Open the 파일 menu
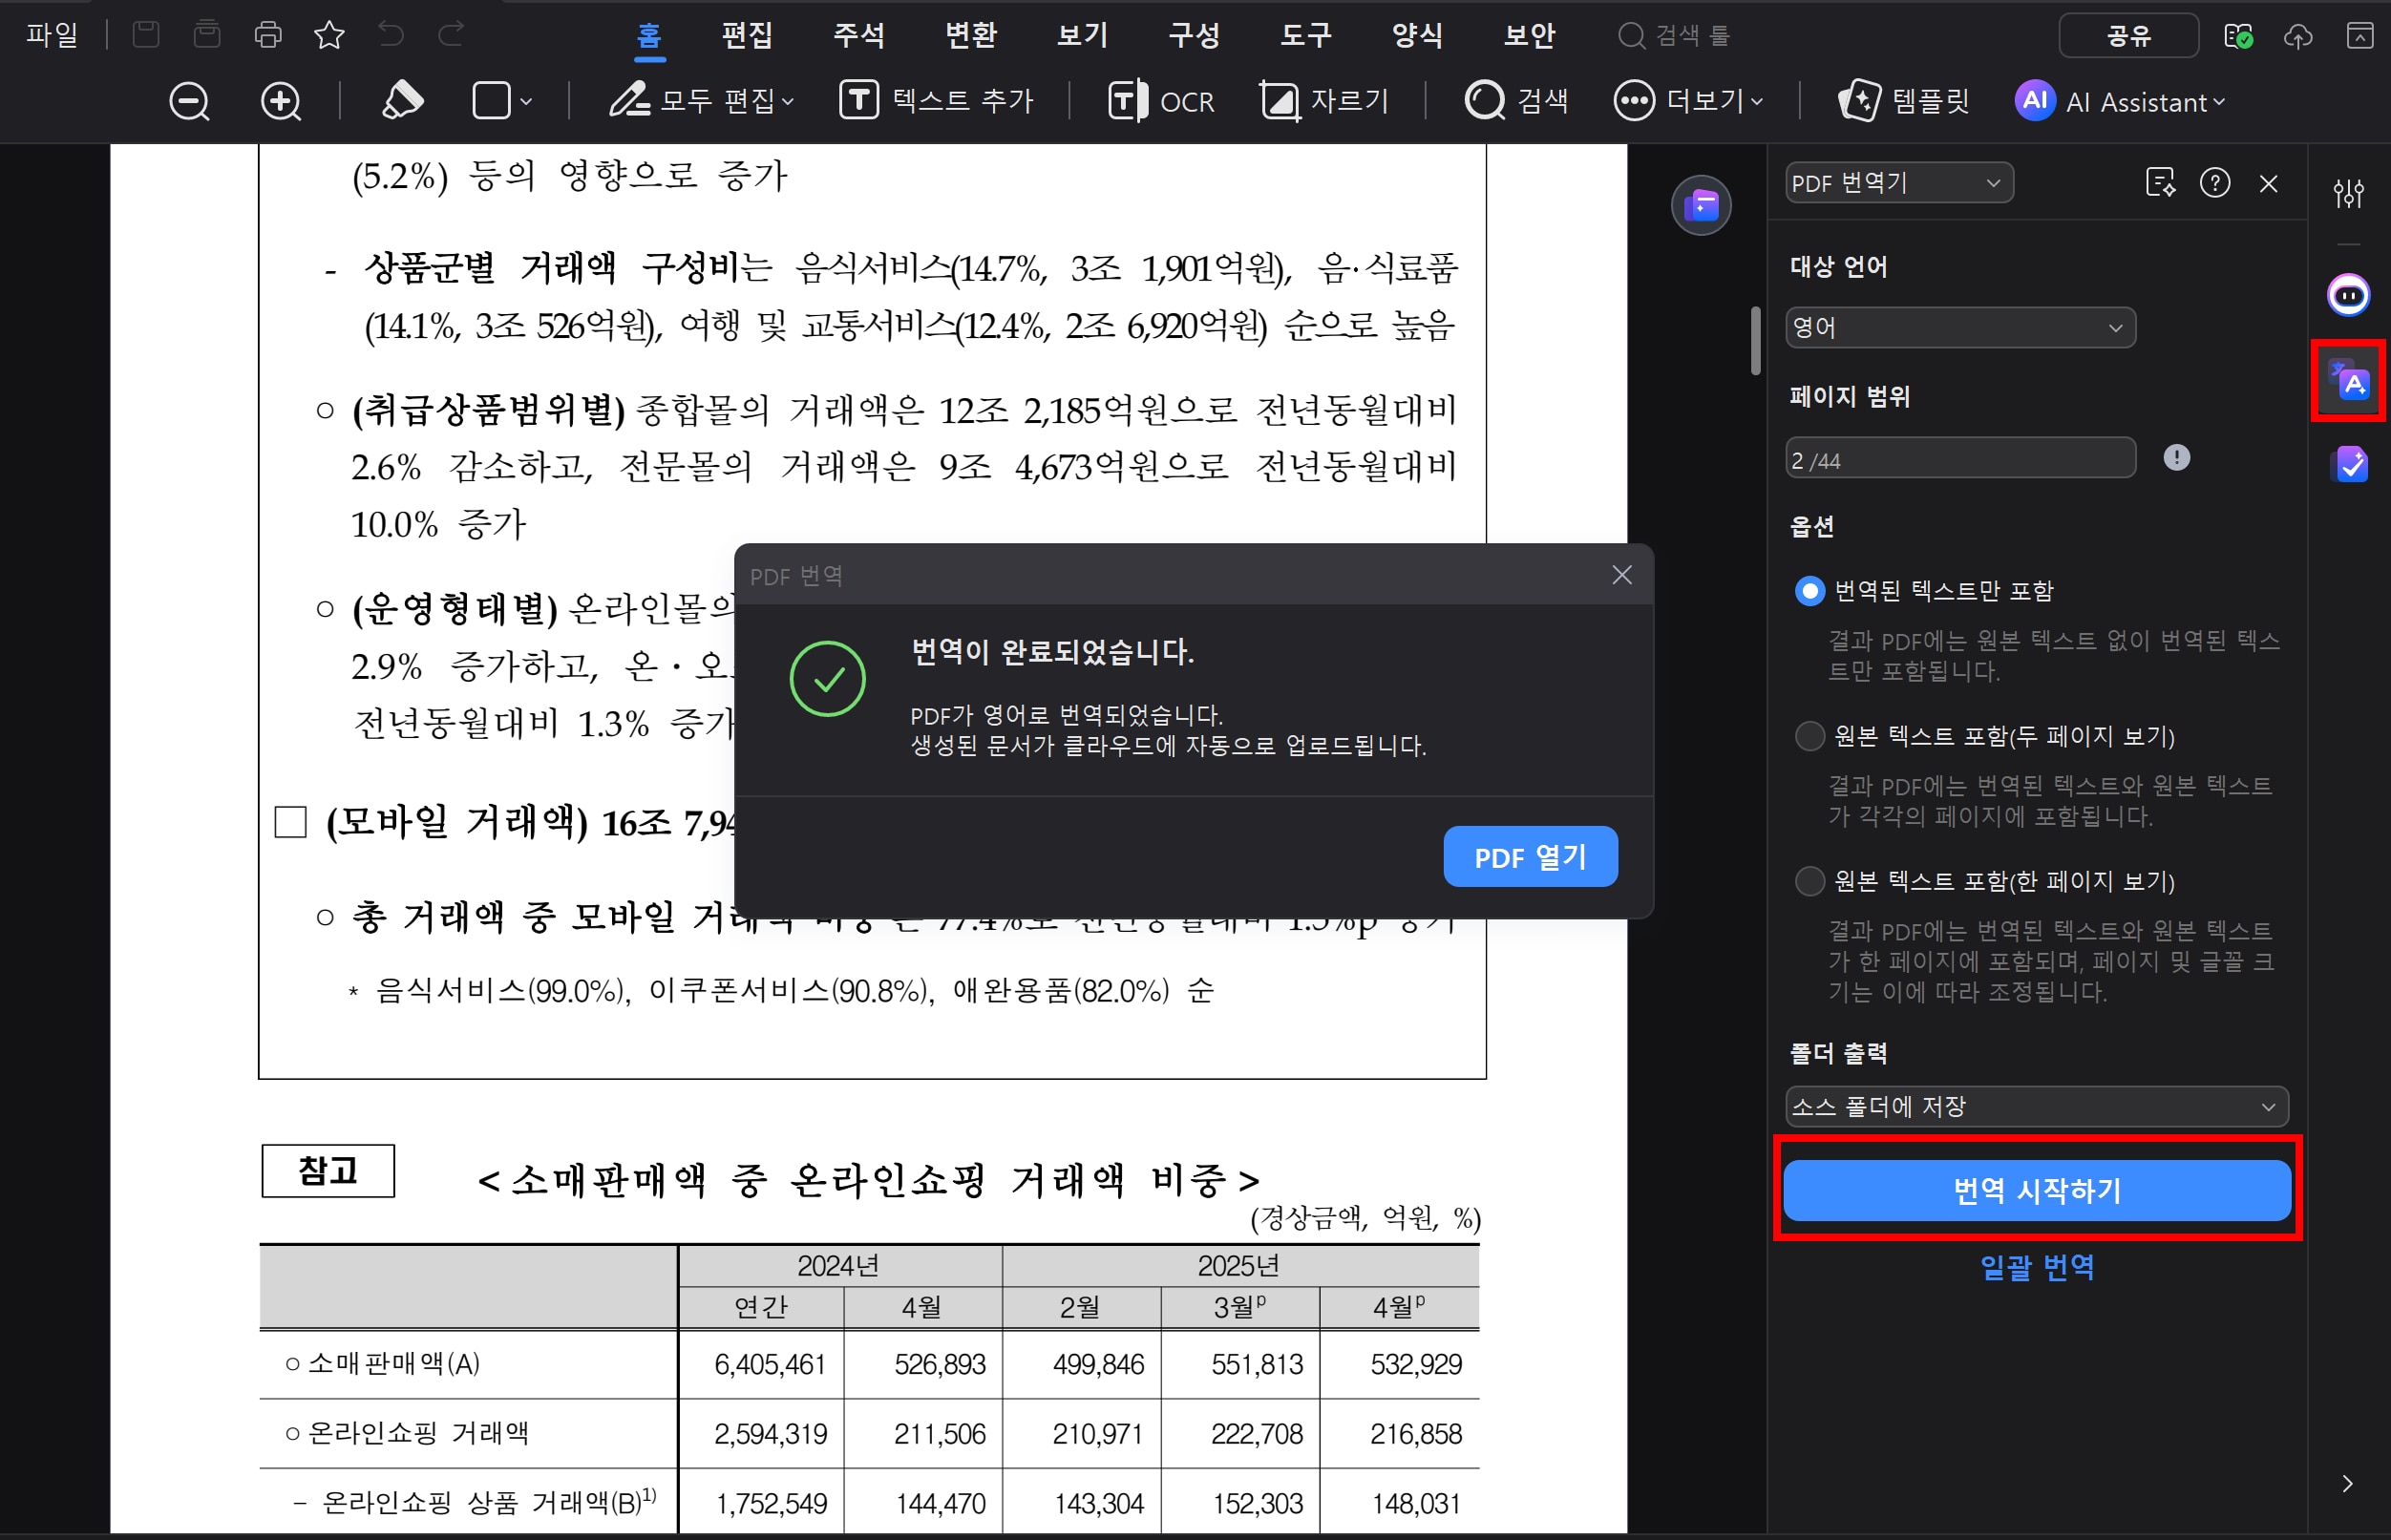 pyautogui.click(x=51, y=35)
